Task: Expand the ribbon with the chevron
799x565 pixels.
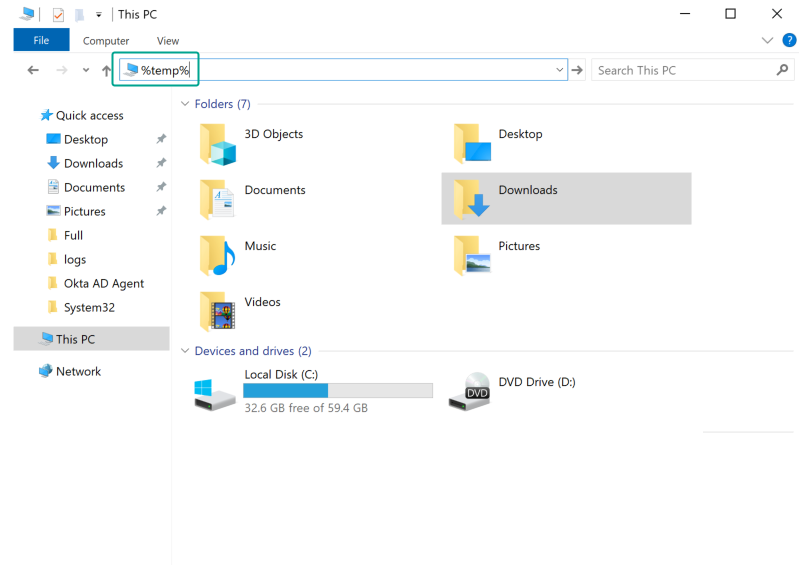Action: click(767, 41)
